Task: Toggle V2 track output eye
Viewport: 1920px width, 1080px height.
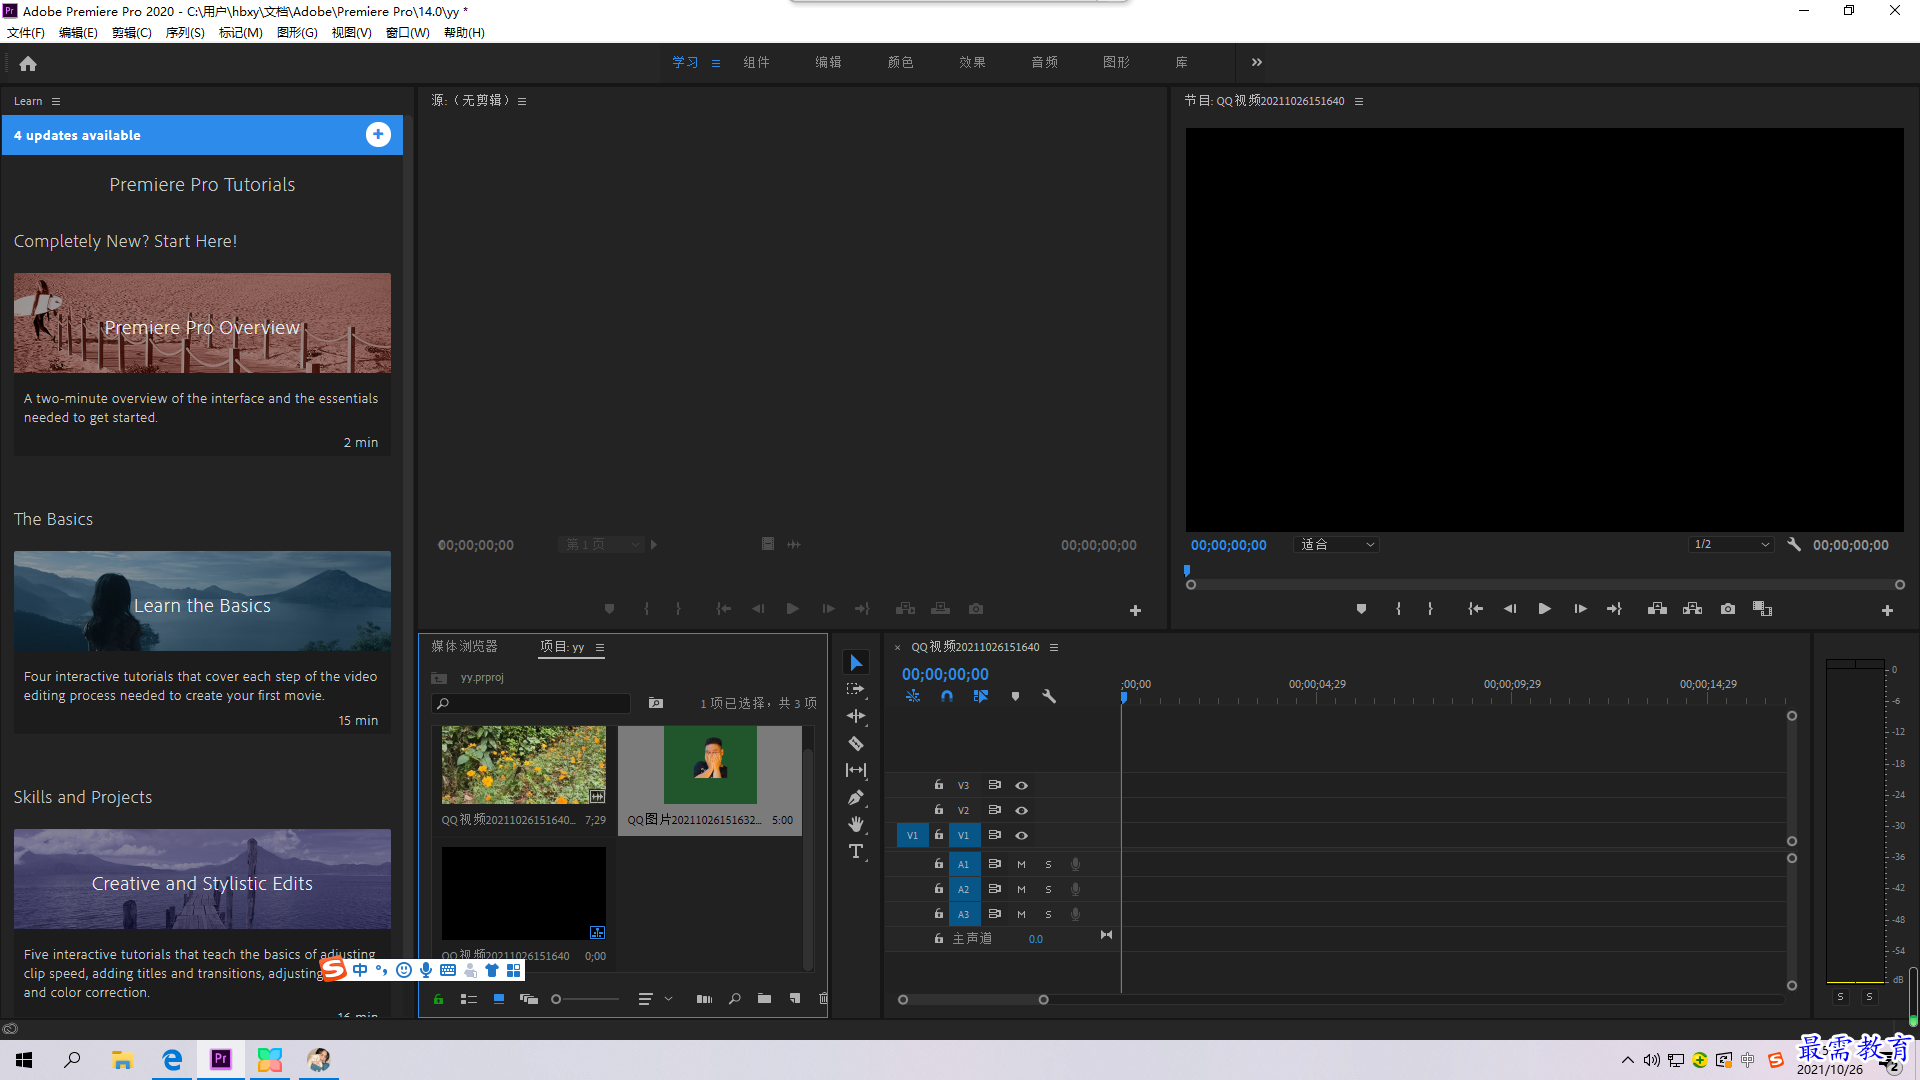Action: 1021,811
